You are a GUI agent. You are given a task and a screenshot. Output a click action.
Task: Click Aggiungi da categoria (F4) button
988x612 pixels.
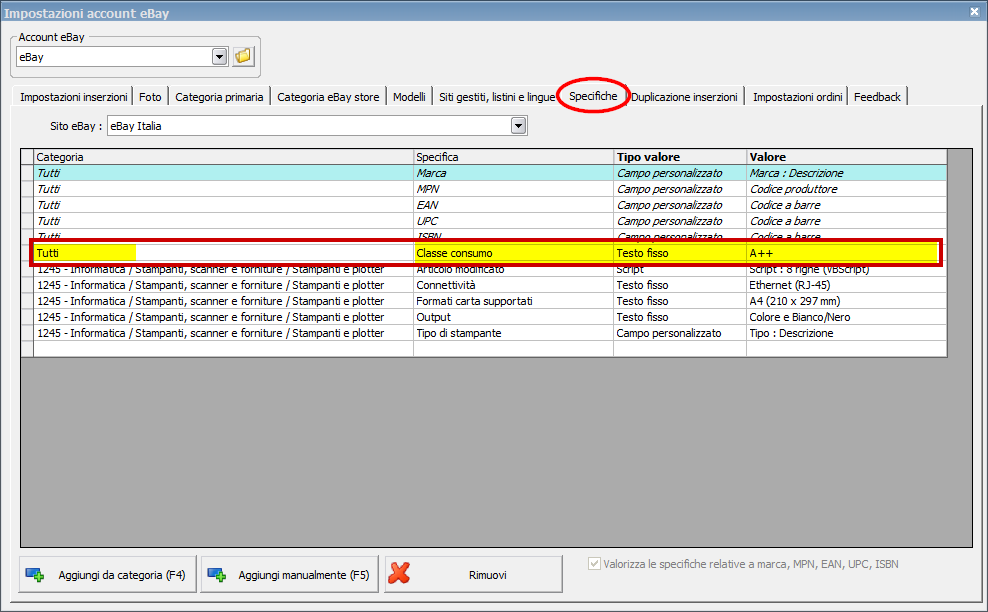click(108, 574)
